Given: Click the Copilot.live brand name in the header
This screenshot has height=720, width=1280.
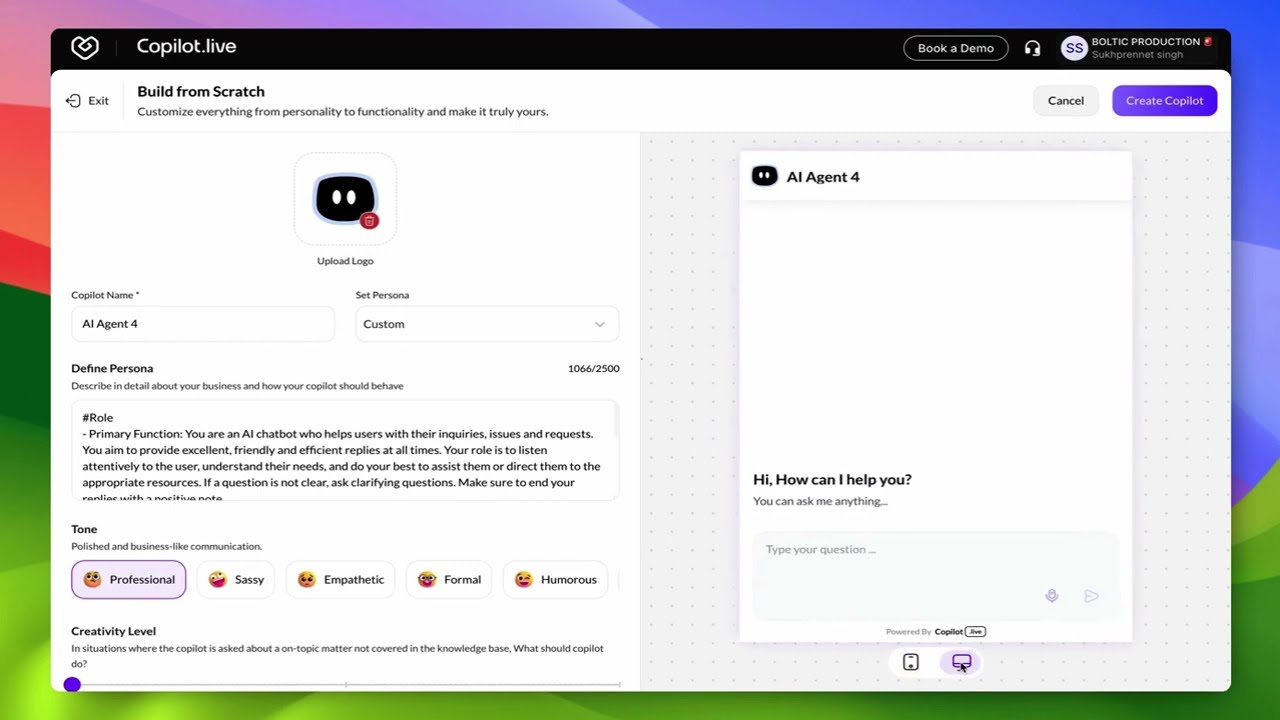Looking at the screenshot, I should coord(187,47).
